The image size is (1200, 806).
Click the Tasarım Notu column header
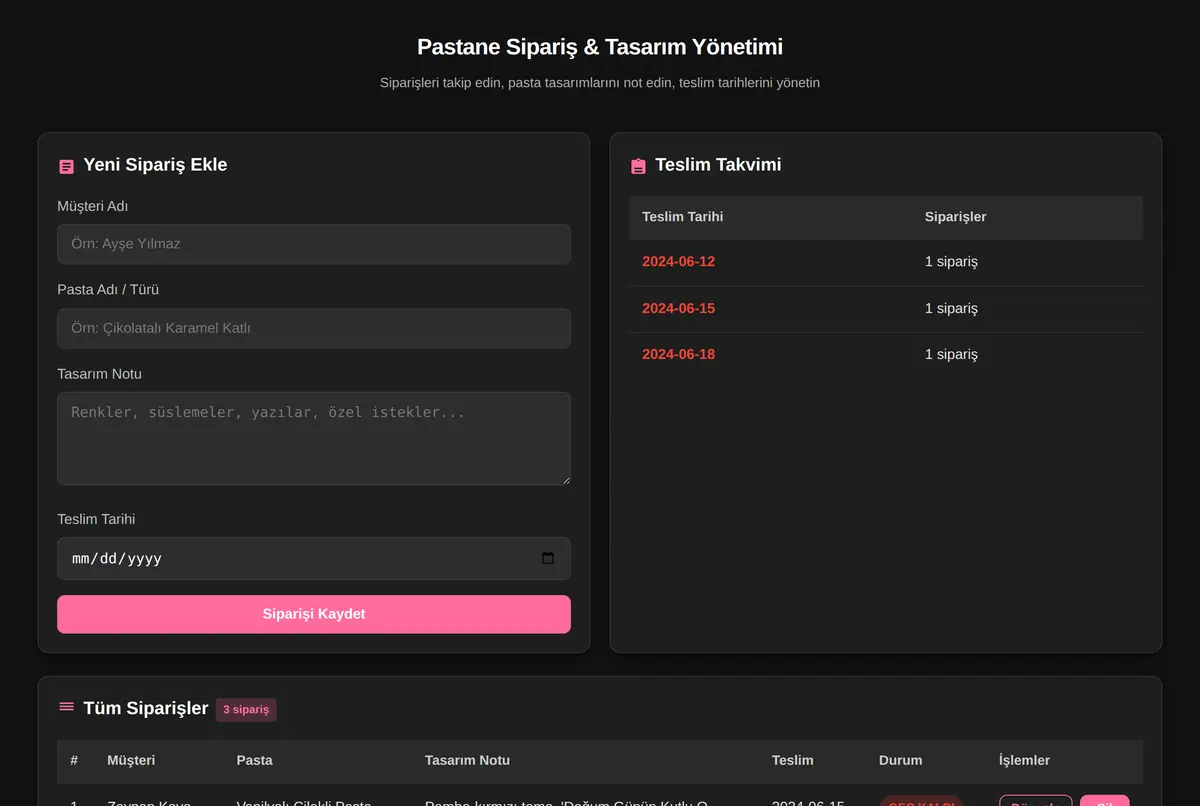[x=467, y=760]
